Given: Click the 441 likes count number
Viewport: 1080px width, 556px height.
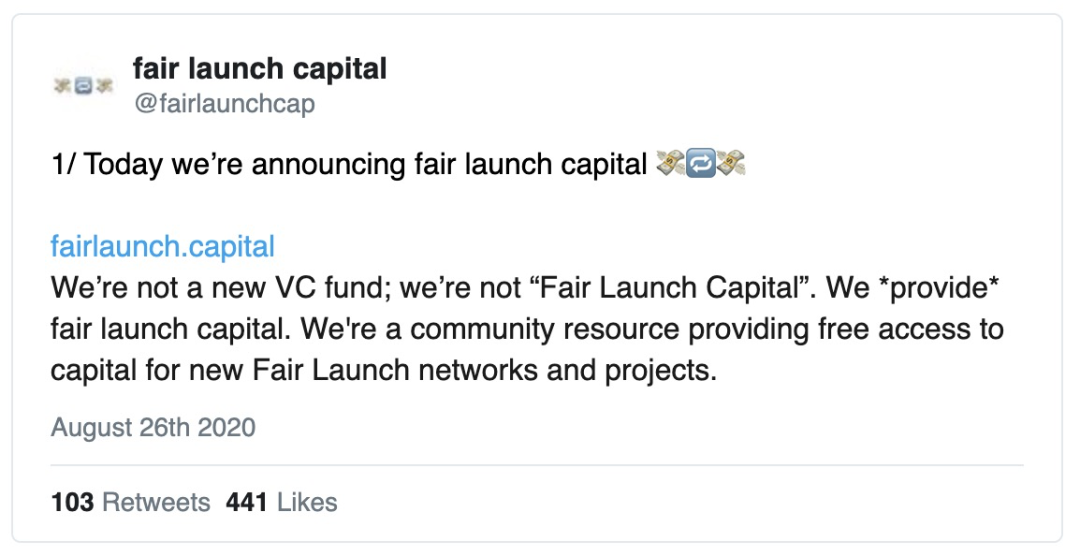Looking at the screenshot, I should (246, 502).
